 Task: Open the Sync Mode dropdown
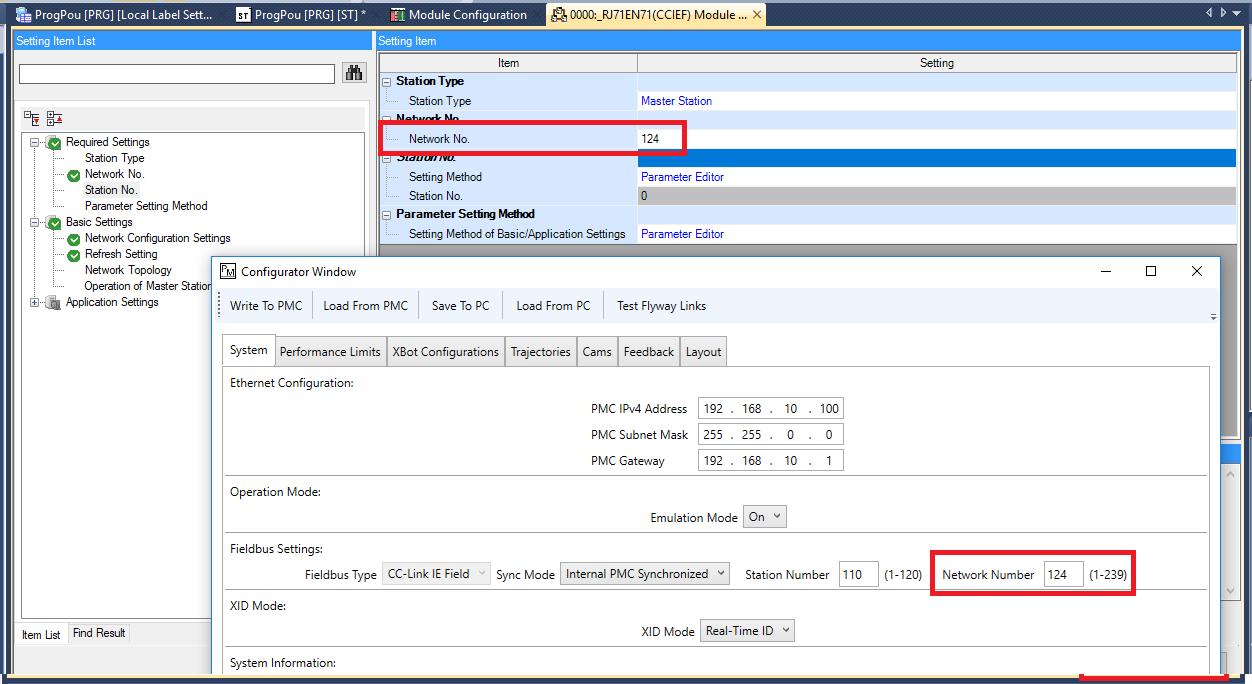644,574
